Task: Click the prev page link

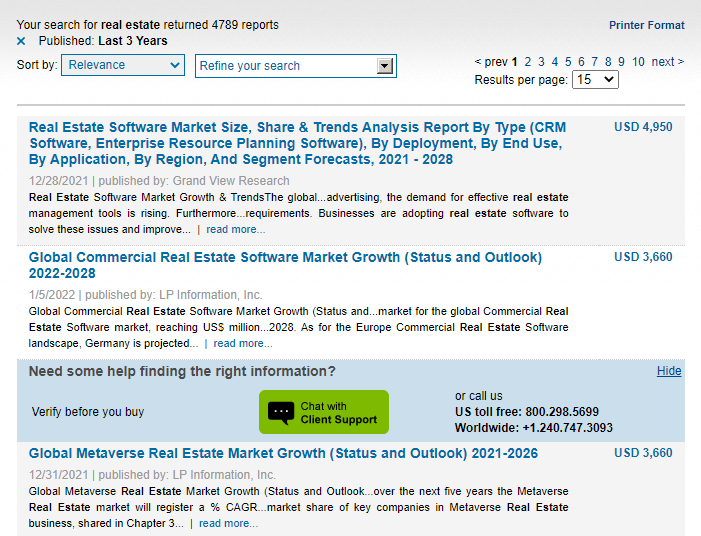Action: point(491,62)
